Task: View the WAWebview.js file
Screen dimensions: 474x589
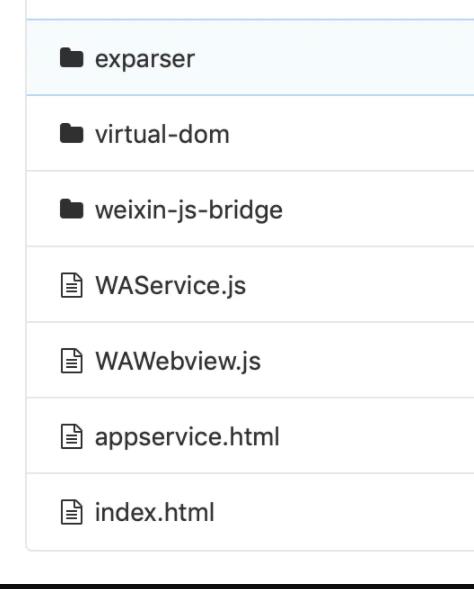Action: (178, 361)
